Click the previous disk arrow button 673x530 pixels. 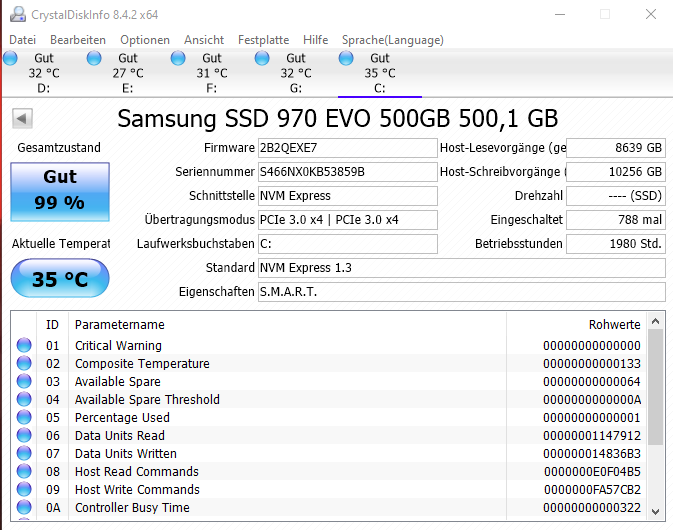(x=22, y=118)
